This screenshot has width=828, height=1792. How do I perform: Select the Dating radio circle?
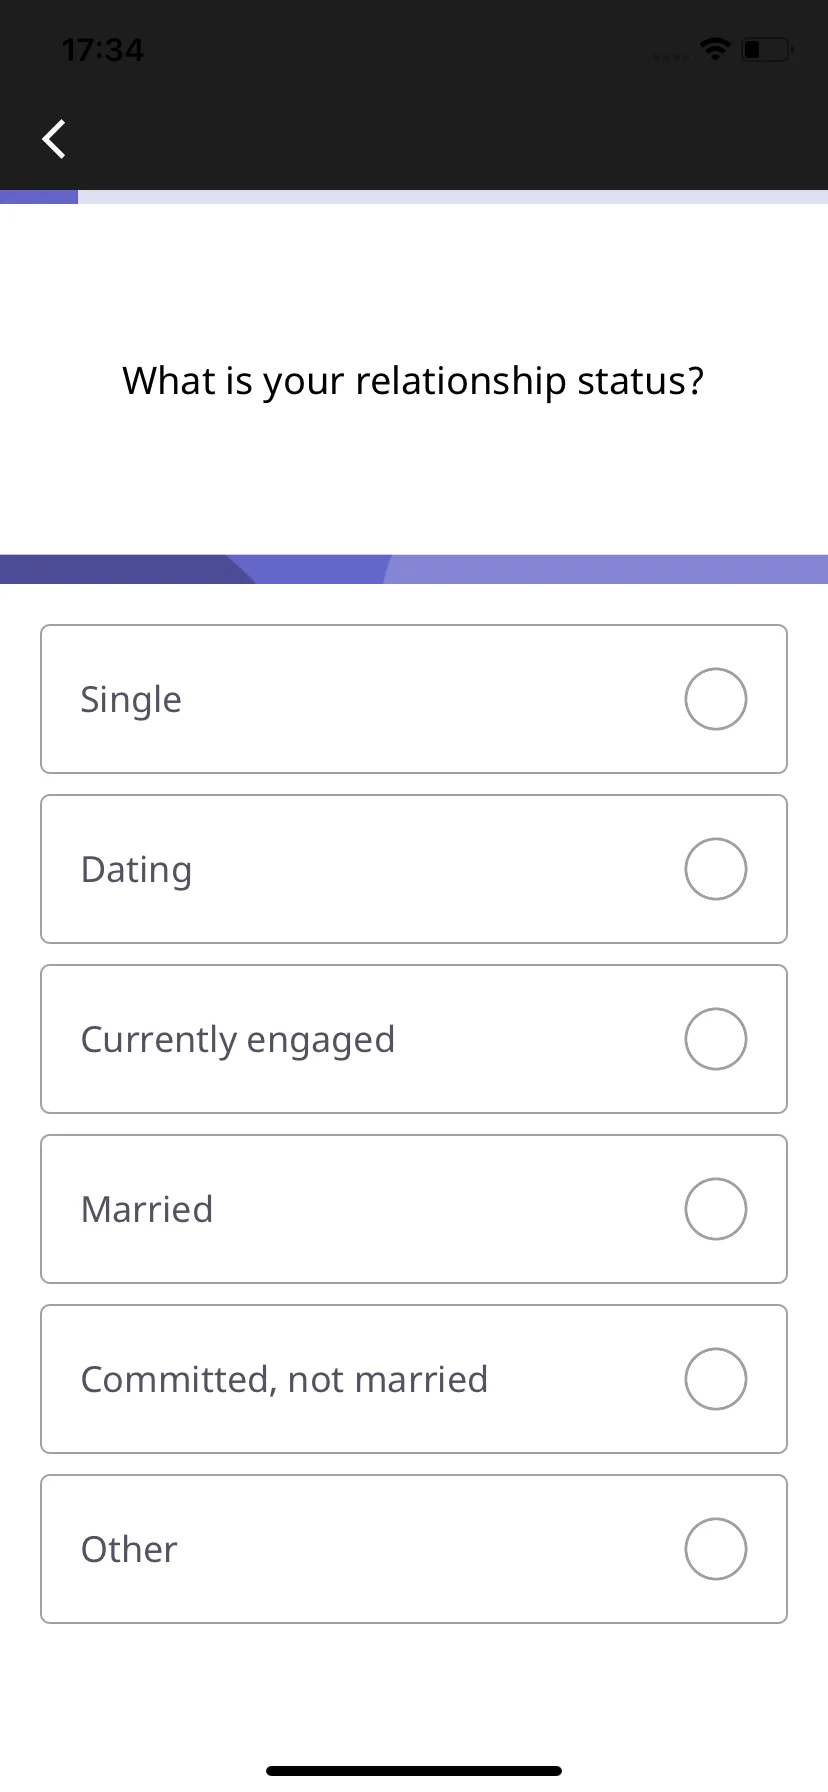tap(716, 869)
